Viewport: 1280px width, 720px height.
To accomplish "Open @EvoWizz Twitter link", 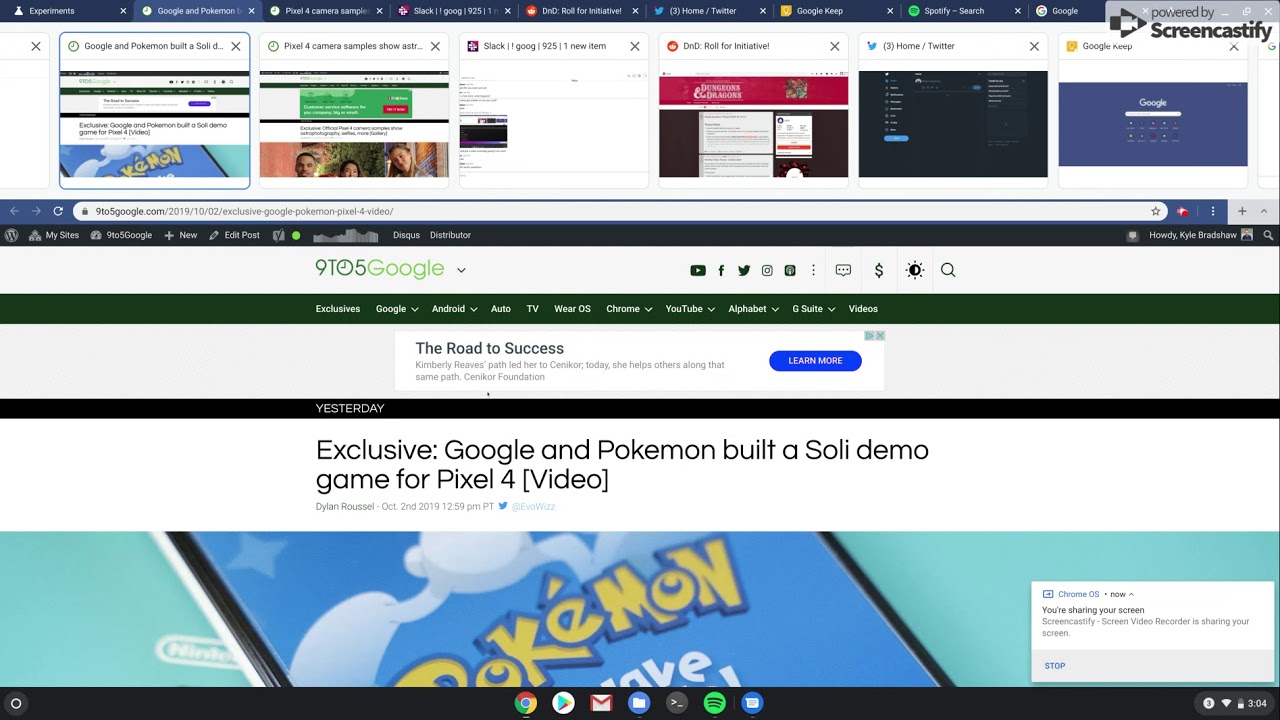I will click(x=533, y=507).
